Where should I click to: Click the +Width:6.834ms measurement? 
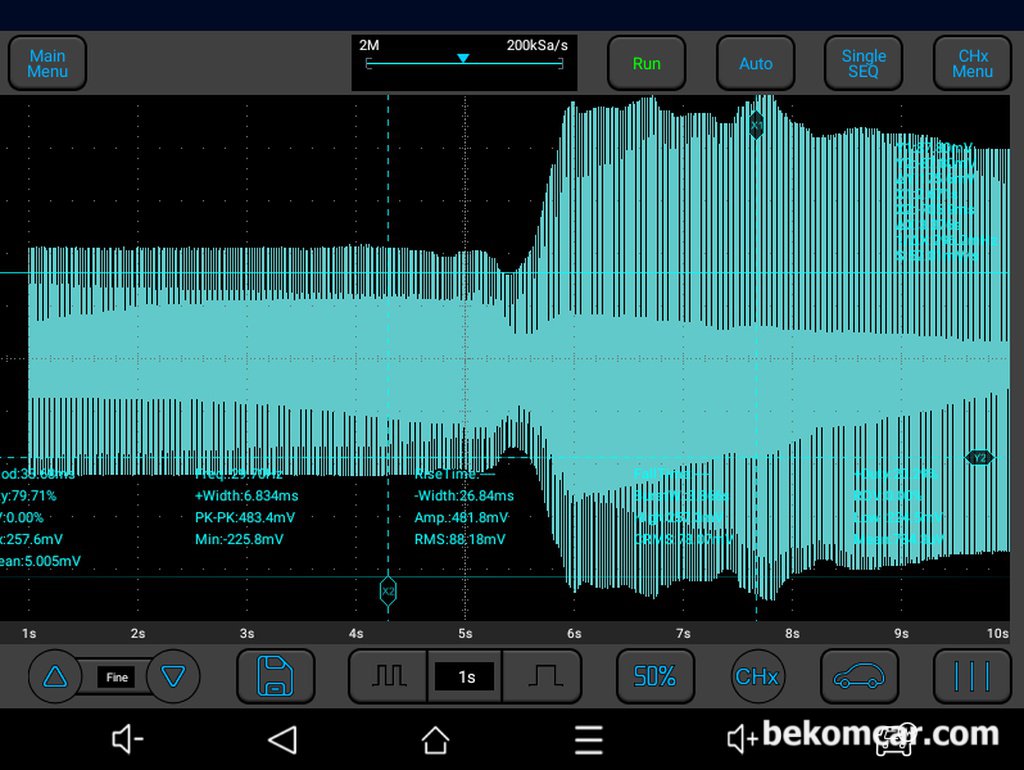point(247,496)
